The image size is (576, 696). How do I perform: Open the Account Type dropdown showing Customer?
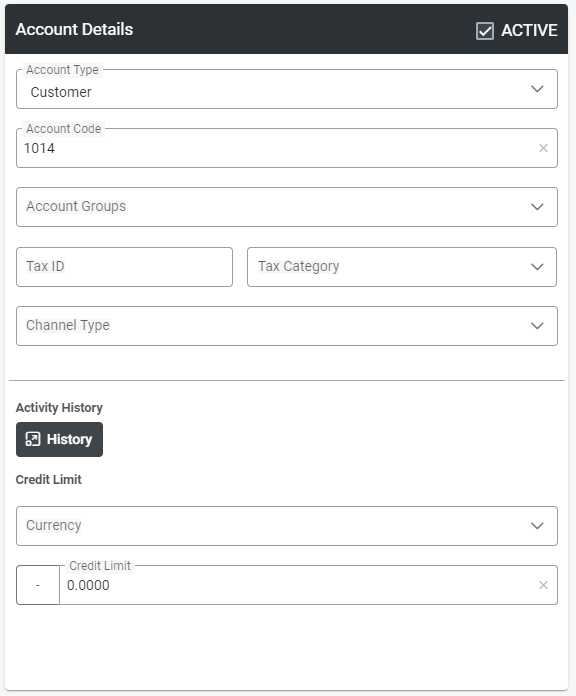(287, 89)
